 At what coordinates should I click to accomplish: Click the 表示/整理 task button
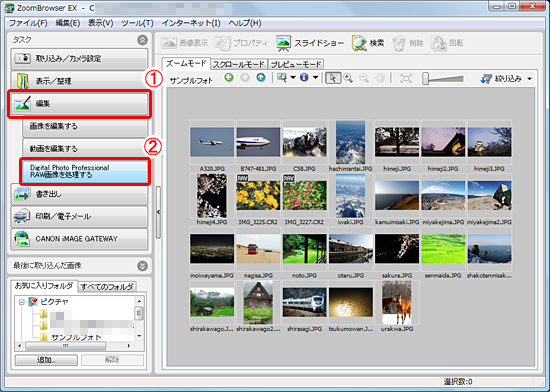point(79,81)
